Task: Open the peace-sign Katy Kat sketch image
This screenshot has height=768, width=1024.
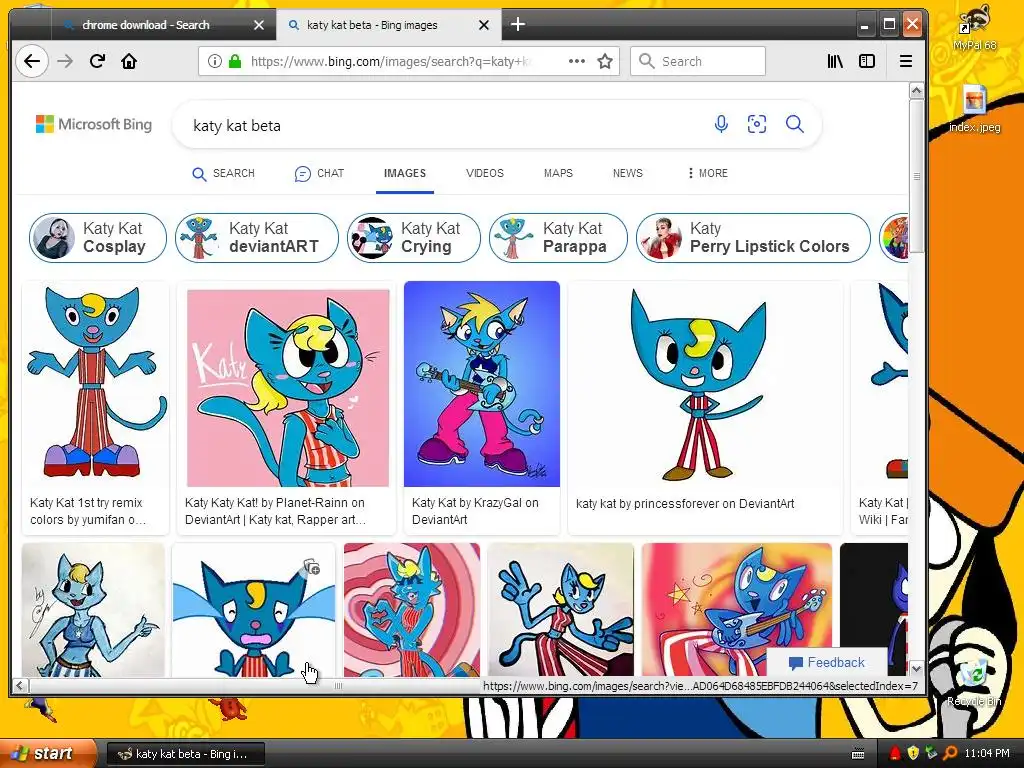Action: tap(561, 609)
